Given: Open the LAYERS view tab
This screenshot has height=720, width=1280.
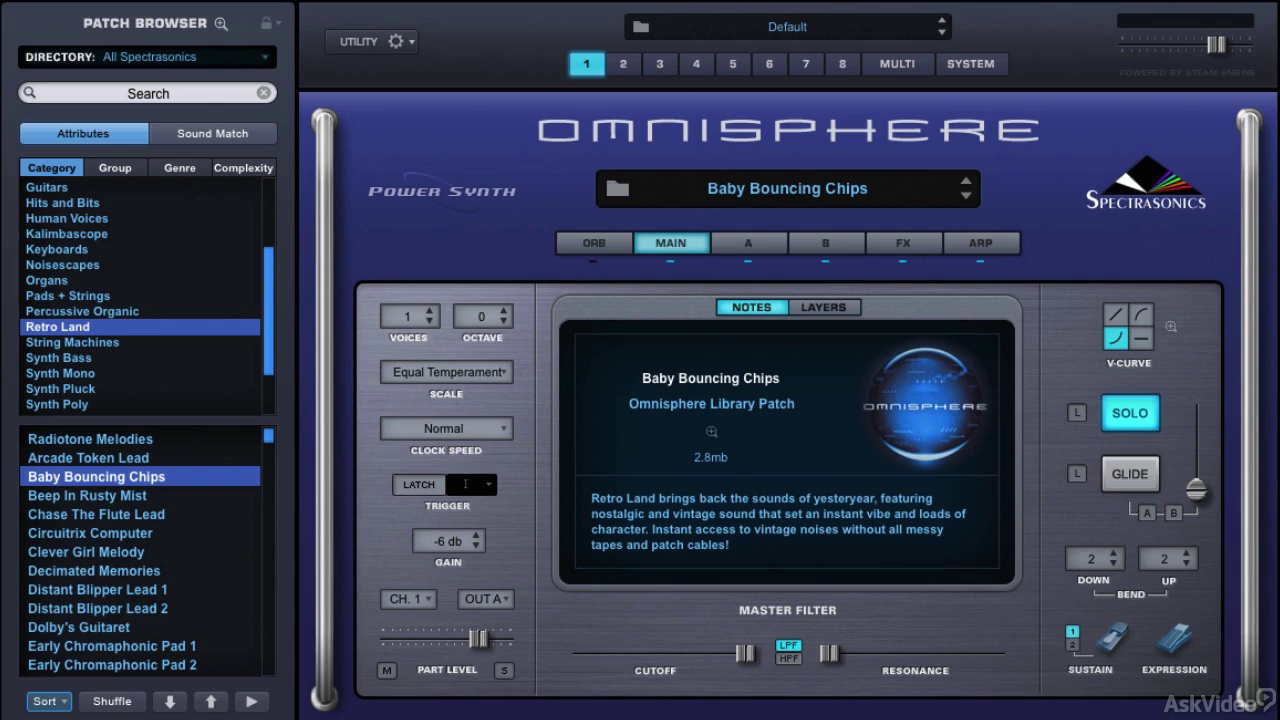Looking at the screenshot, I should pyautogui.click(x=824, y=308).
